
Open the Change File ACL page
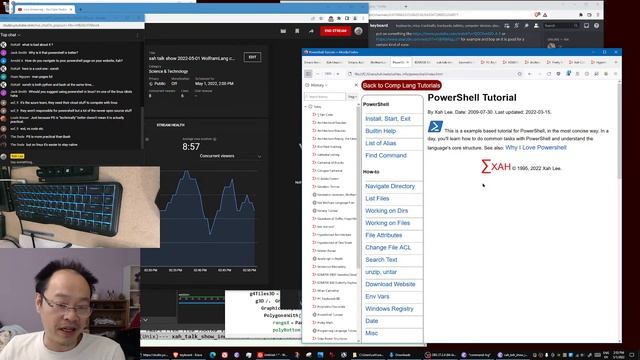tap(388, 247)
